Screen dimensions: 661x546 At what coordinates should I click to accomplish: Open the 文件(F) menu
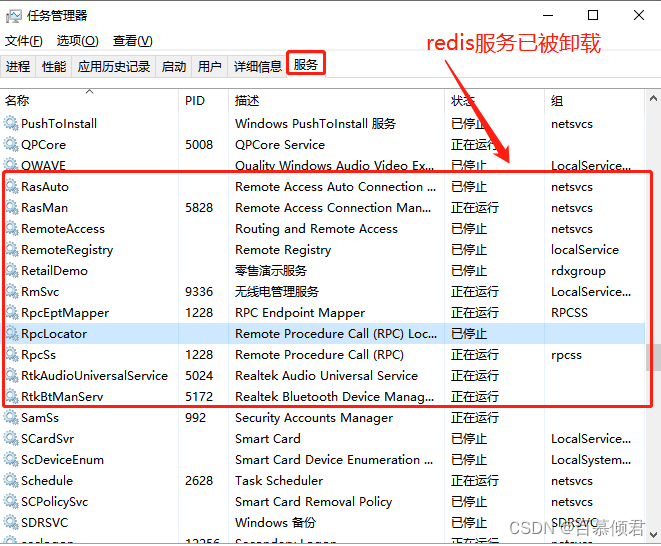click(24, 41)
